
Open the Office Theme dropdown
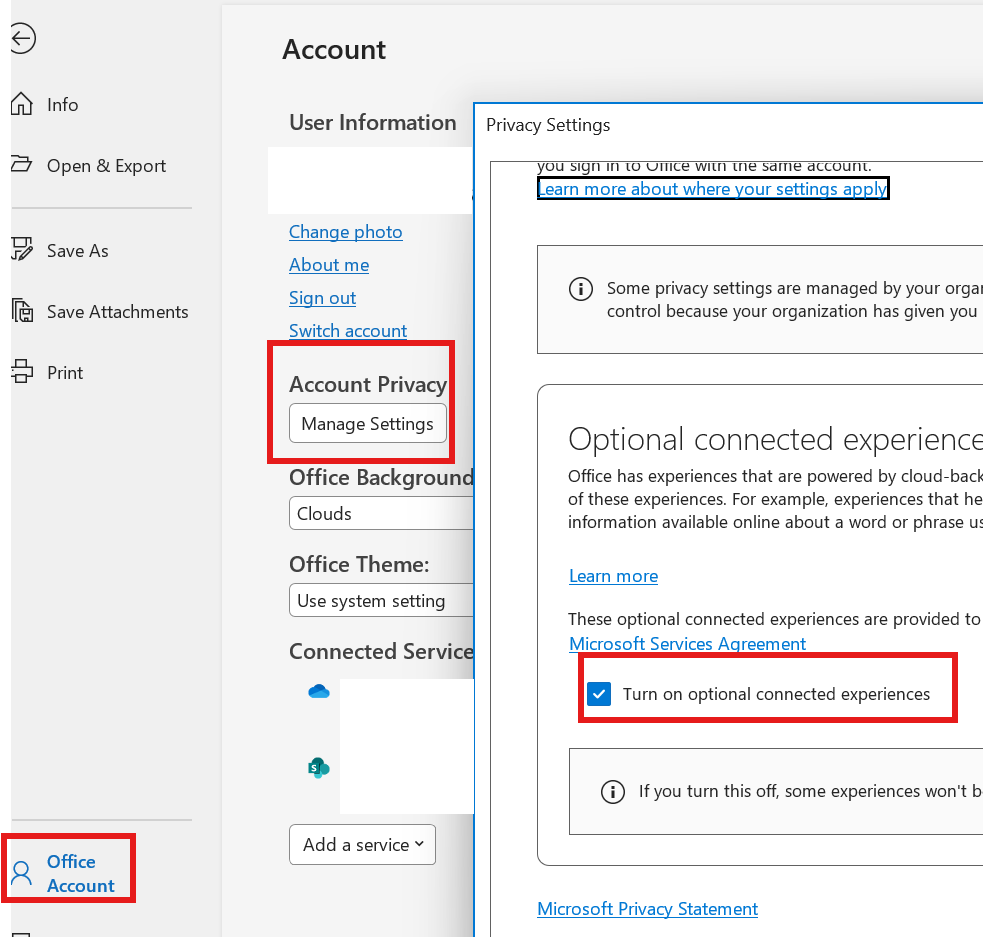(381, 600)
